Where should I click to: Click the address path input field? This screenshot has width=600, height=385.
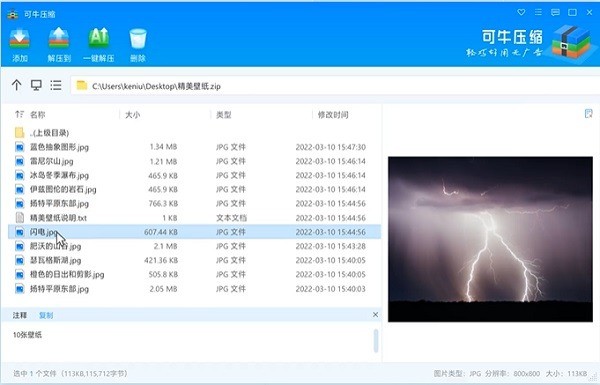coord(335,85)
